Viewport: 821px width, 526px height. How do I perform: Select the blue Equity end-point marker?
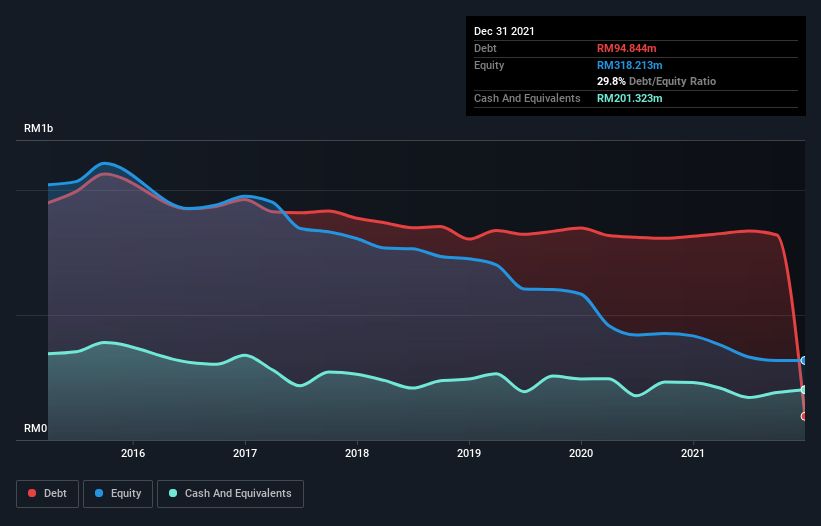pos(804,361)
